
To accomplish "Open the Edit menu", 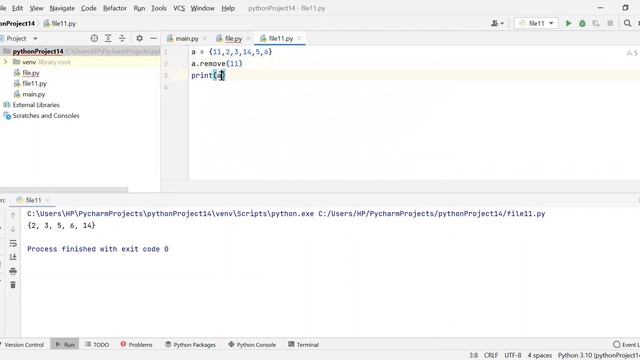I will [x=17, y=8].
